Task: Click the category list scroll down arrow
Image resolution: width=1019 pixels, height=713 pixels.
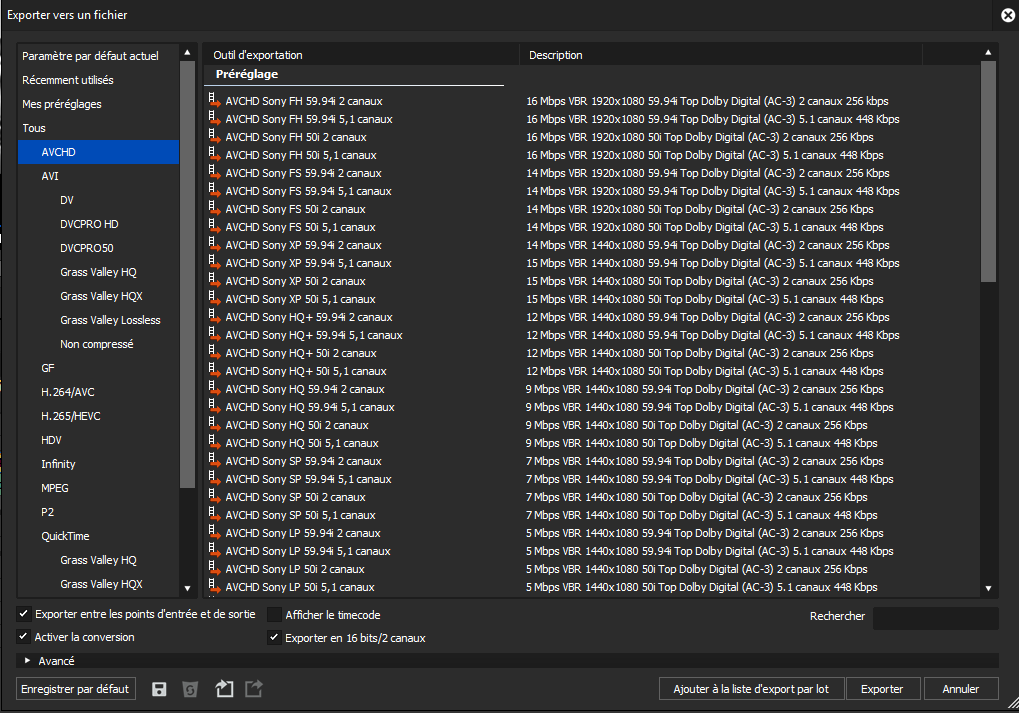Action: [187, 588]
